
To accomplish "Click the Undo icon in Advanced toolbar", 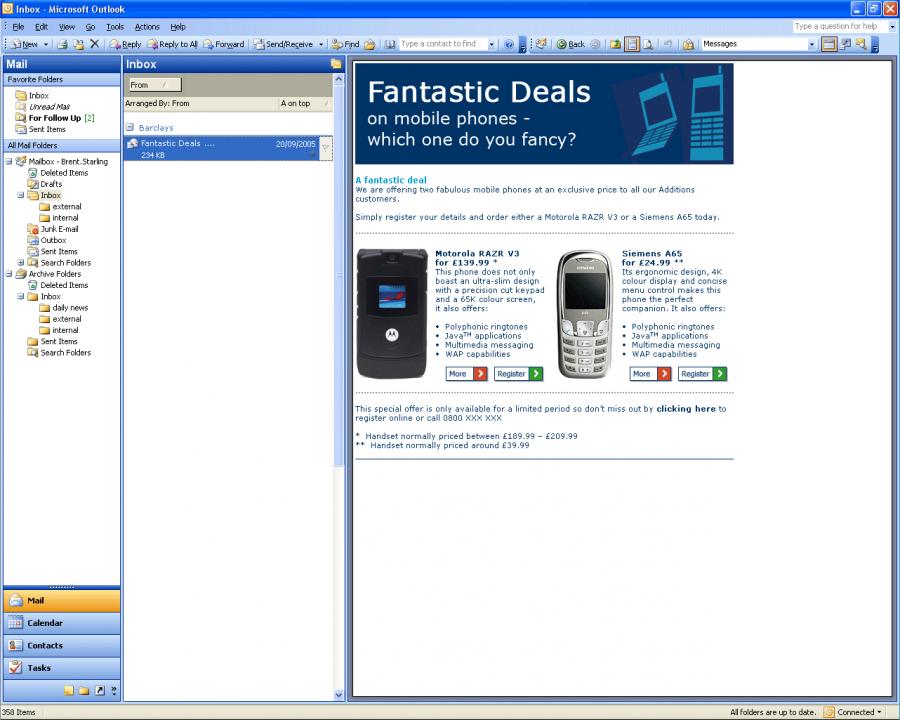I will tap(668, 44).
